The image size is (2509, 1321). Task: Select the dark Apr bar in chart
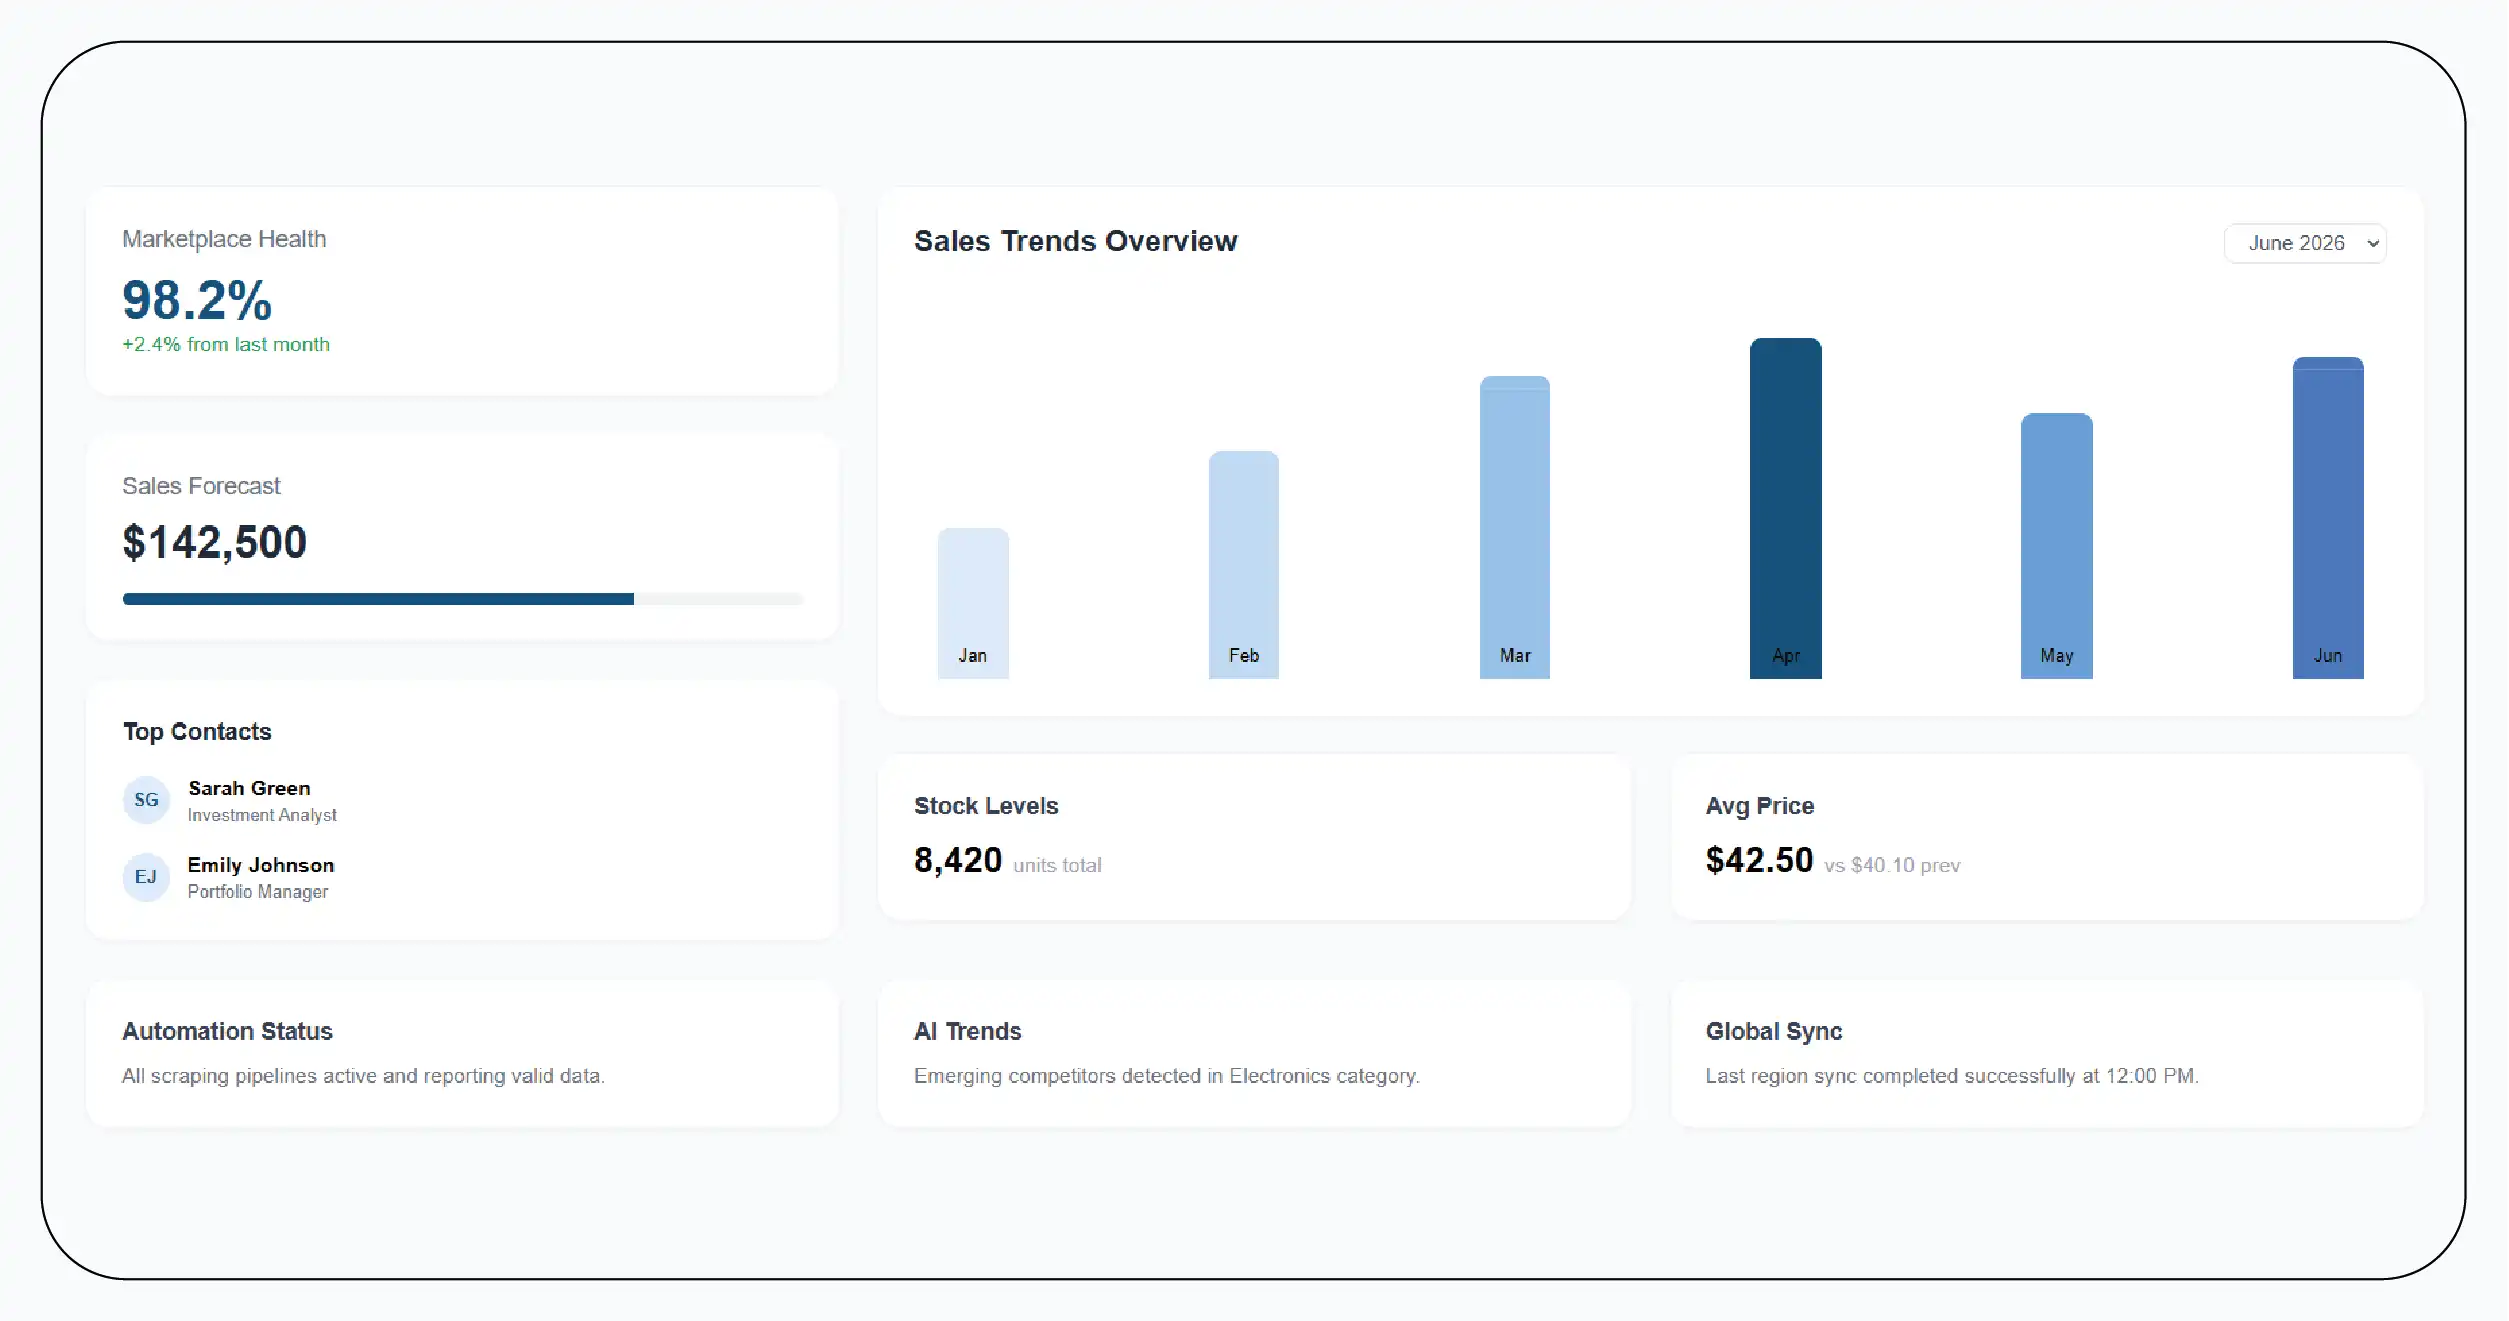coord(1786,508)
